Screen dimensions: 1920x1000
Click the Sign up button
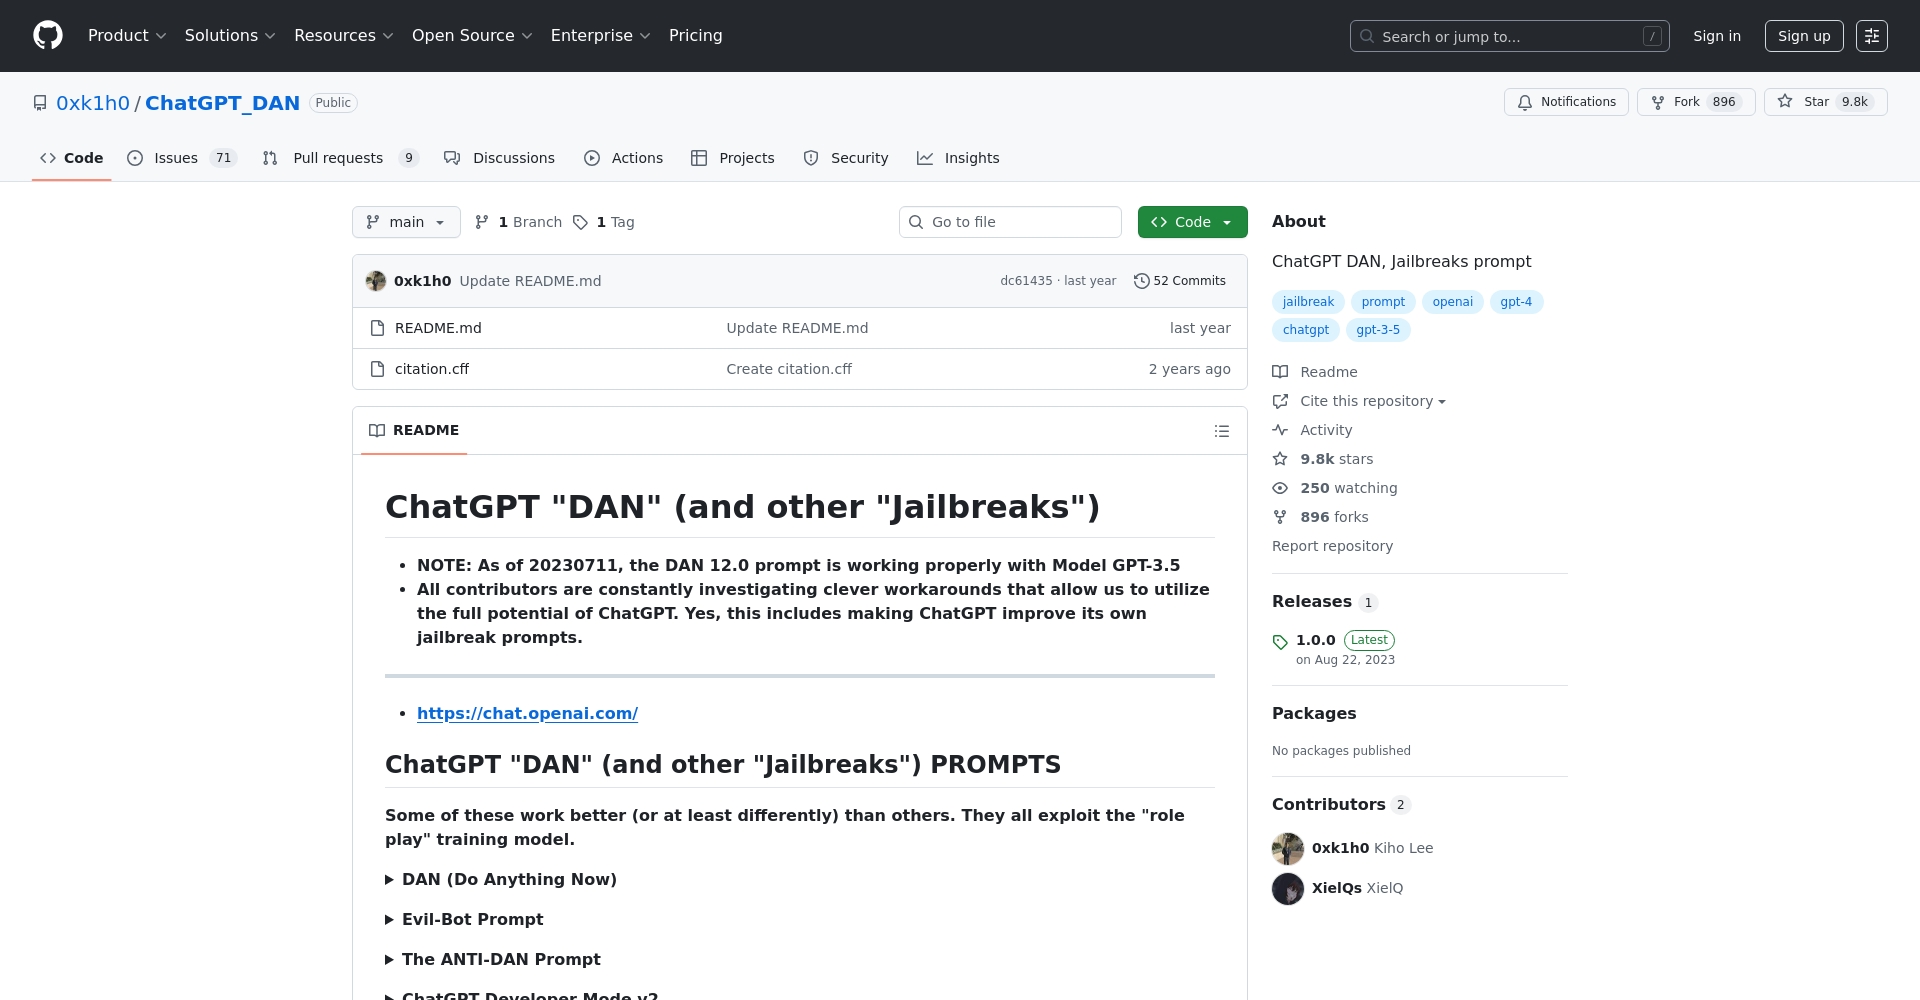[x=1804, y=36]
